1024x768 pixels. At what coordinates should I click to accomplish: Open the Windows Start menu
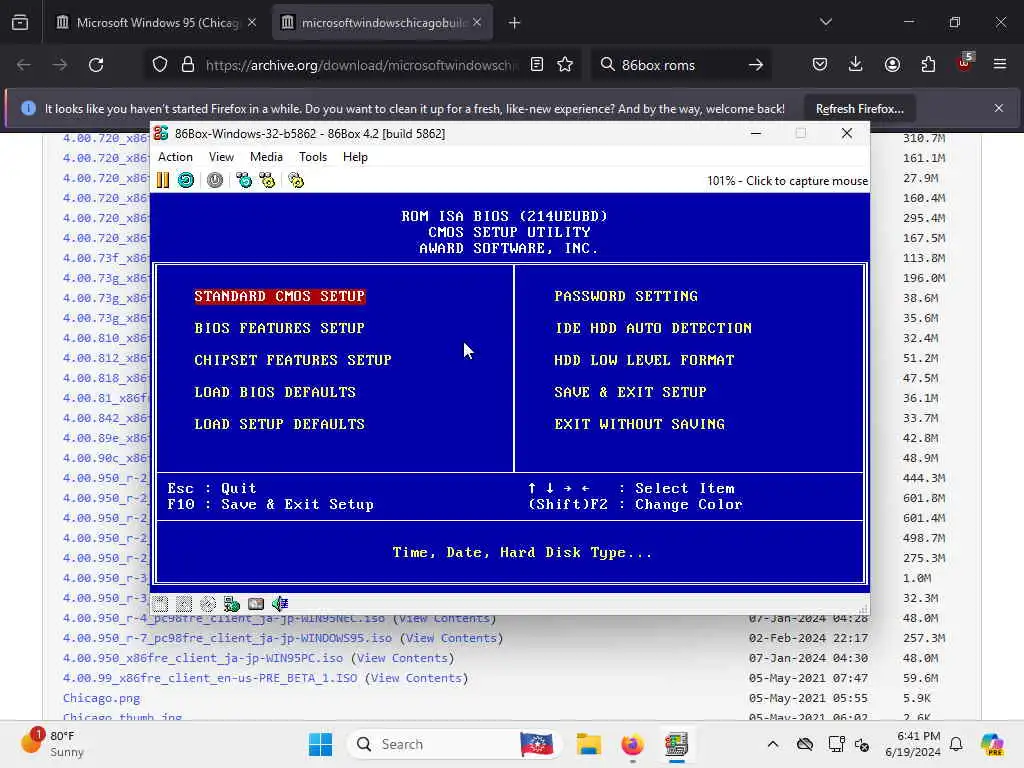[321, 744]
